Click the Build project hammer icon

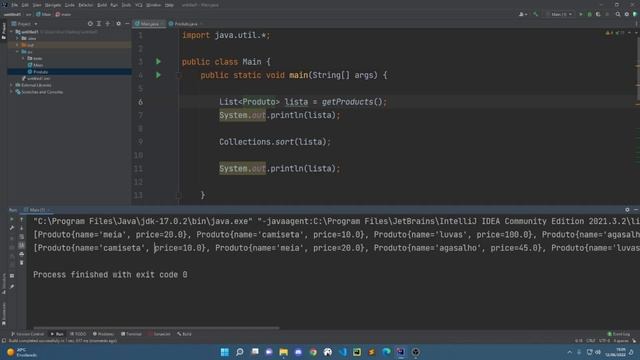pyautogui.click(x=536, y=14)
